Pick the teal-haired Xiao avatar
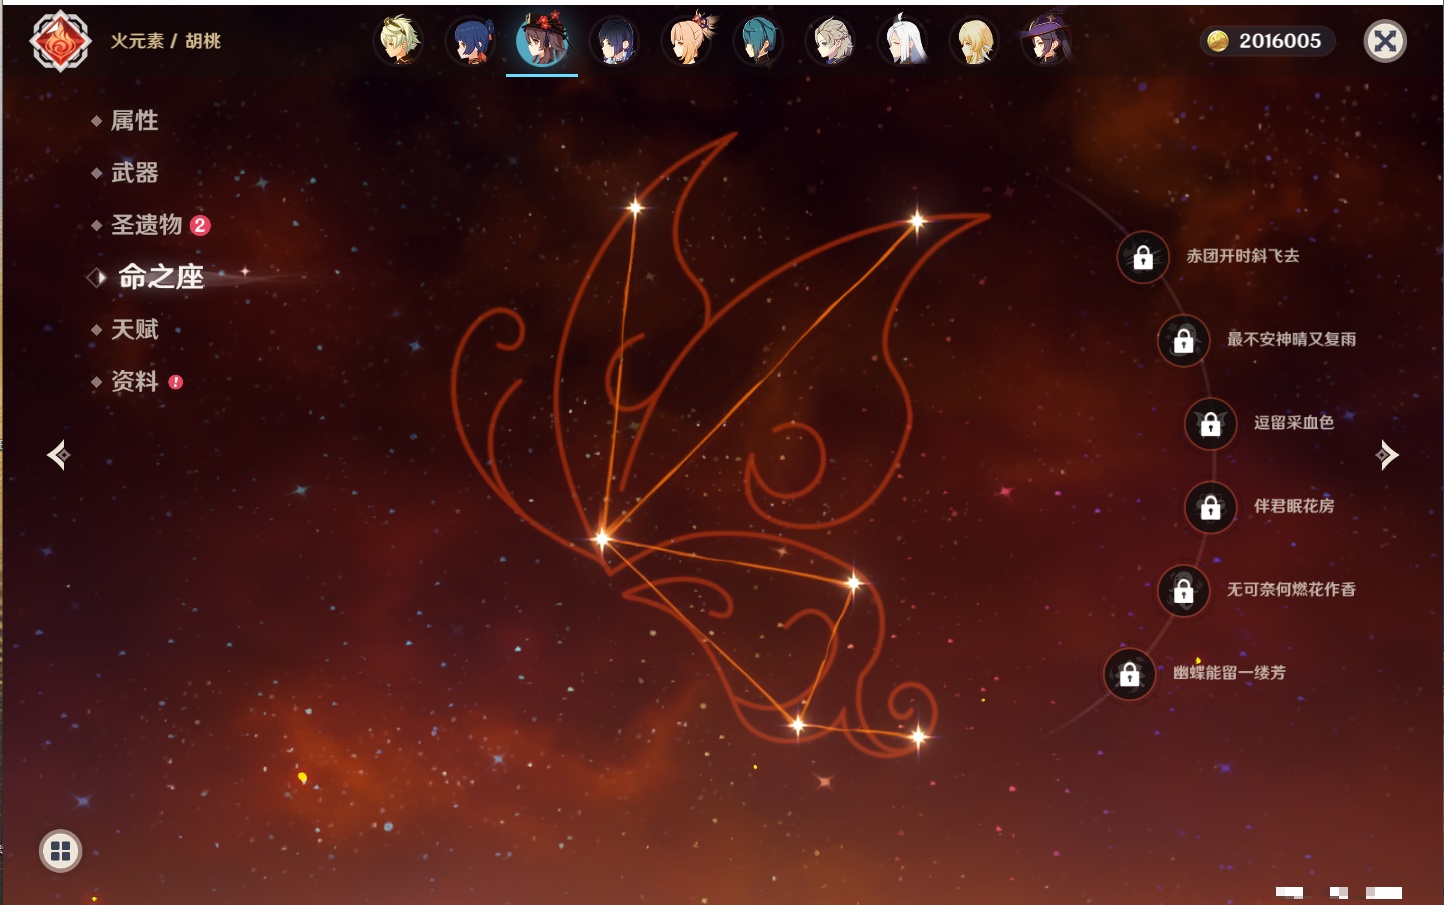 759,42
